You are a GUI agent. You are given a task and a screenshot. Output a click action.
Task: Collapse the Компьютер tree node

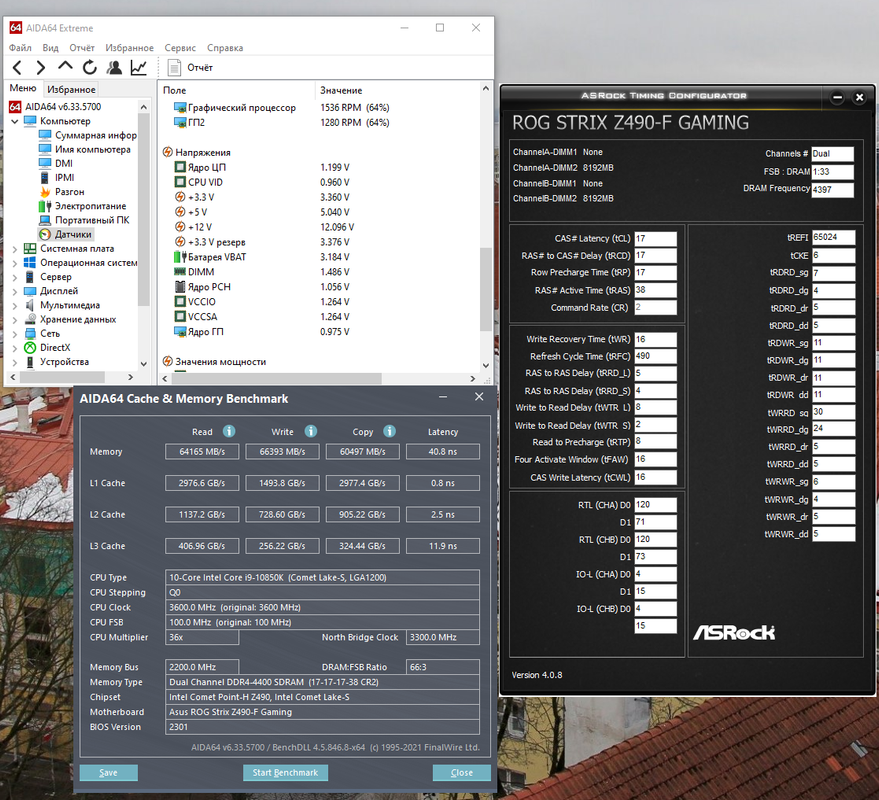pyautogui.click(x=15, y=121)
